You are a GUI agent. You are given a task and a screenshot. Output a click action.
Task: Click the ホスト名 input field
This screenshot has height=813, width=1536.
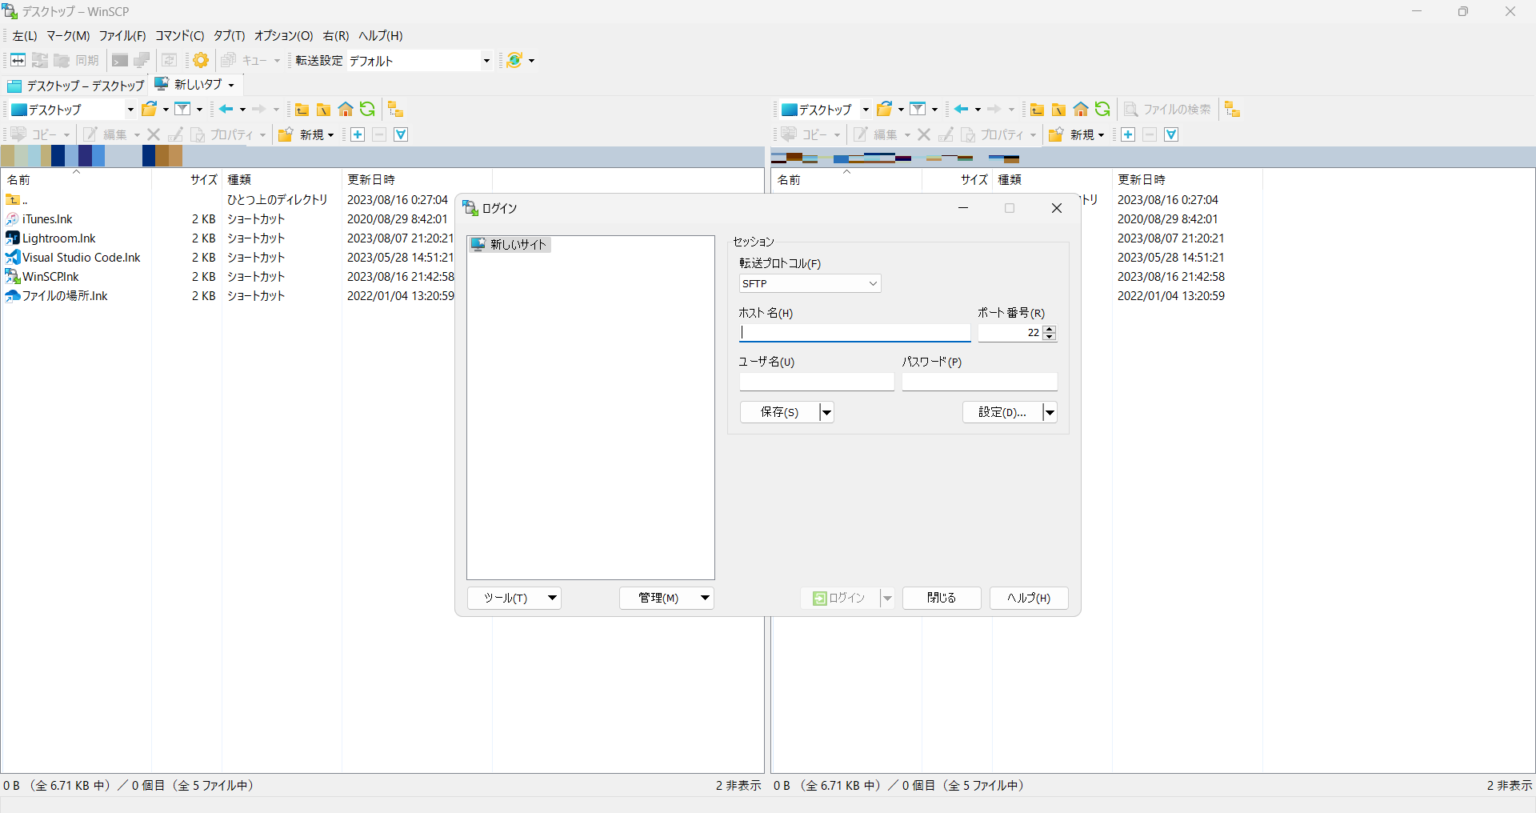(854, 333)
